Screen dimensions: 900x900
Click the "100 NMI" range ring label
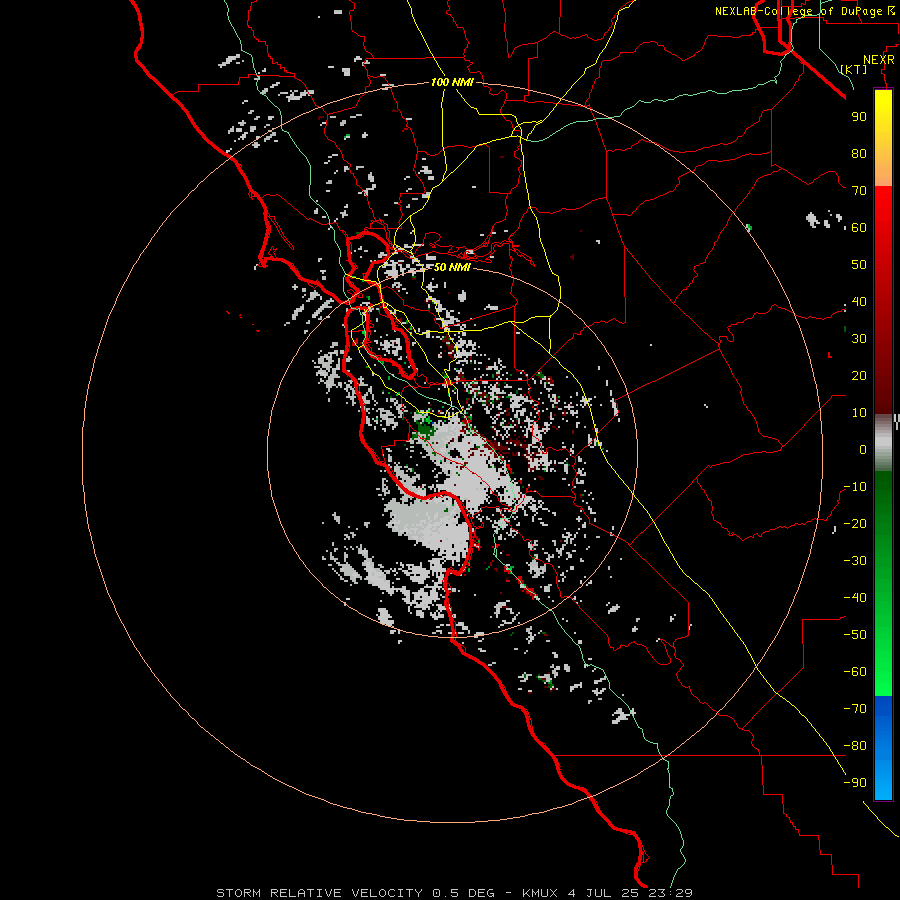point(452,82)
